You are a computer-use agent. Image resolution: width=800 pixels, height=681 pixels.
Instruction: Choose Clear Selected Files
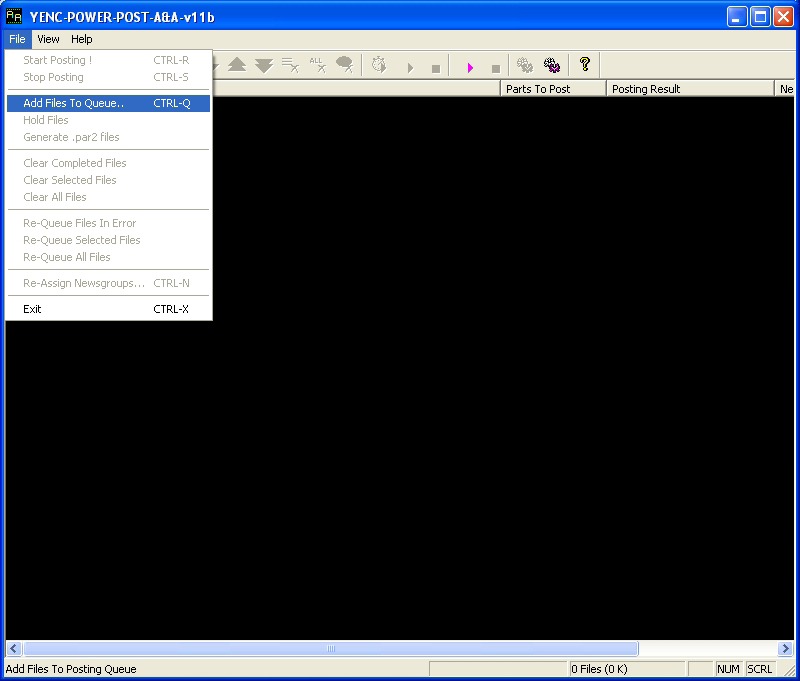(109, 180)
